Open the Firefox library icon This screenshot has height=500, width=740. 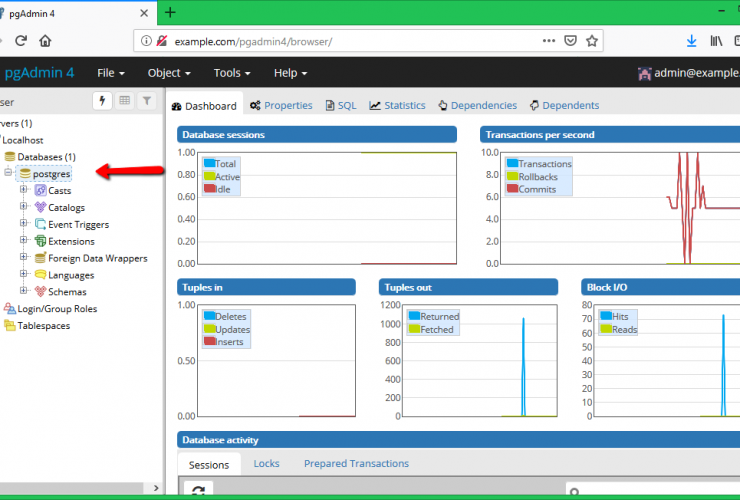pos(717,41)
